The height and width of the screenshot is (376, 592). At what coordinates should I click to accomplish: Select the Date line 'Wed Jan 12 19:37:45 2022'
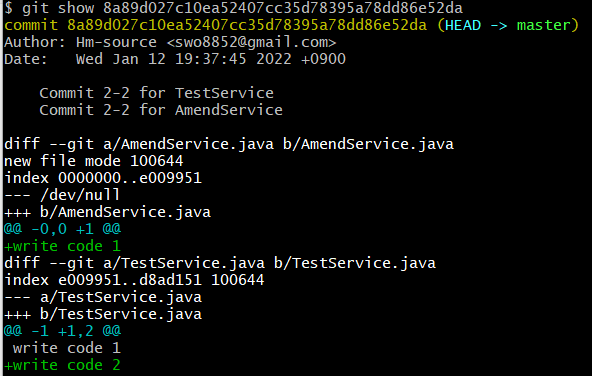tap(175, 59)
